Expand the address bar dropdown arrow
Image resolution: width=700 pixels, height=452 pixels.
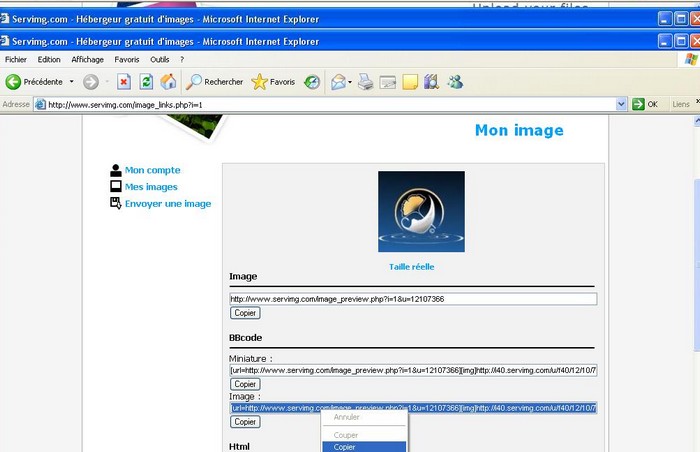point(622,104)
